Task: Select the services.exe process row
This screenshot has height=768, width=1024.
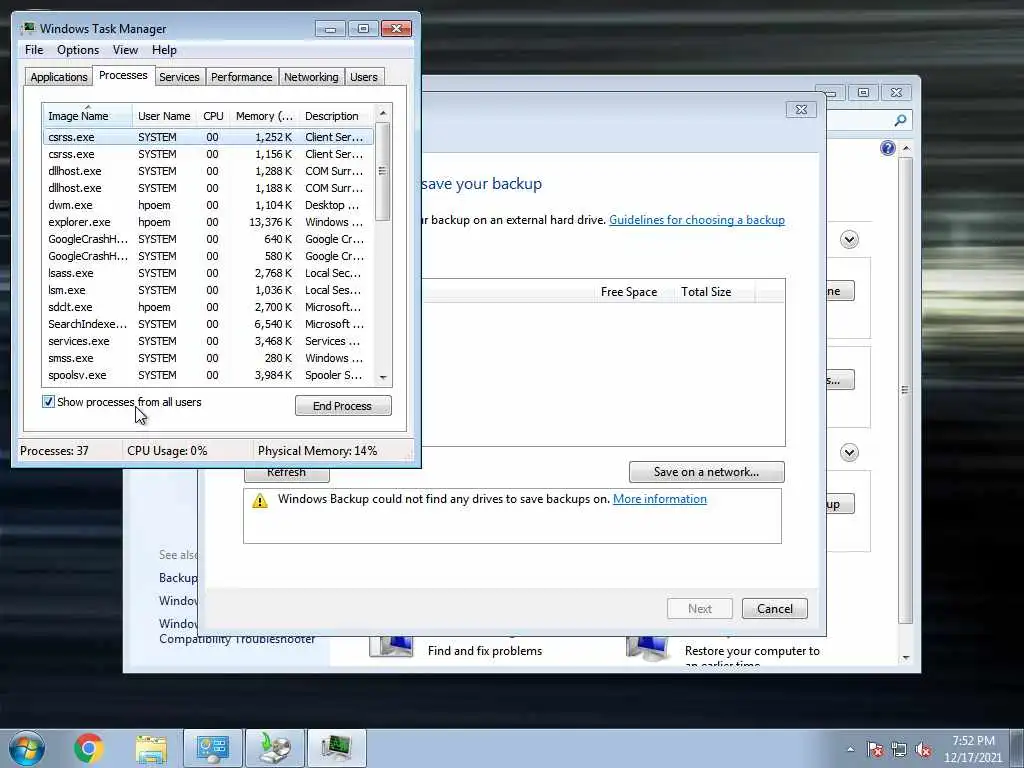Action: (208, 341)
